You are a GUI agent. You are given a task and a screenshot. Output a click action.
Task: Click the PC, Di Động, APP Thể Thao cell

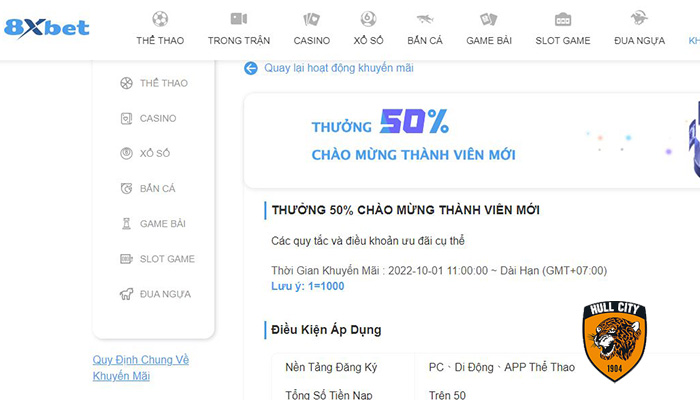coord(501,367)
